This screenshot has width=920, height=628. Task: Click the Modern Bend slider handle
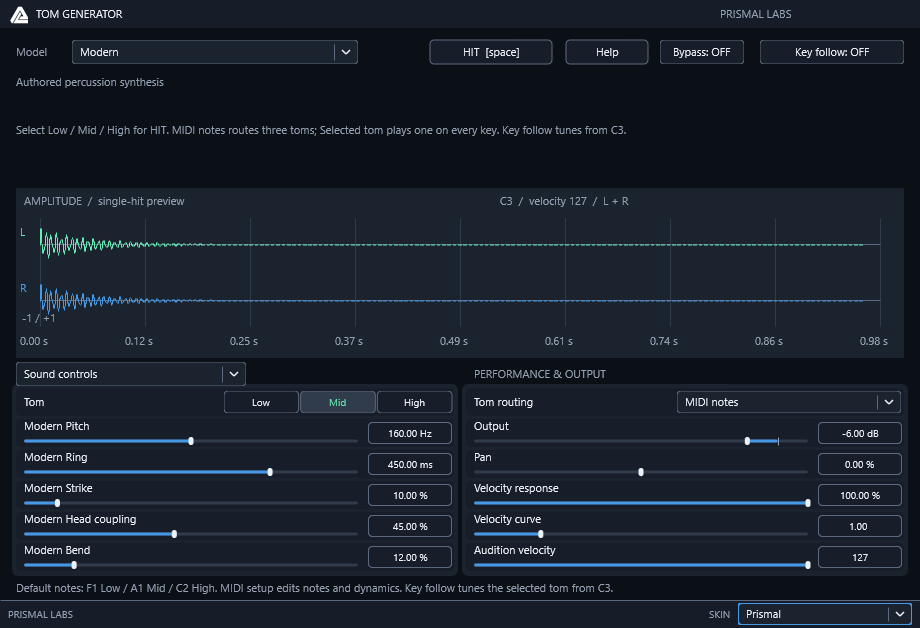point(74,565)
